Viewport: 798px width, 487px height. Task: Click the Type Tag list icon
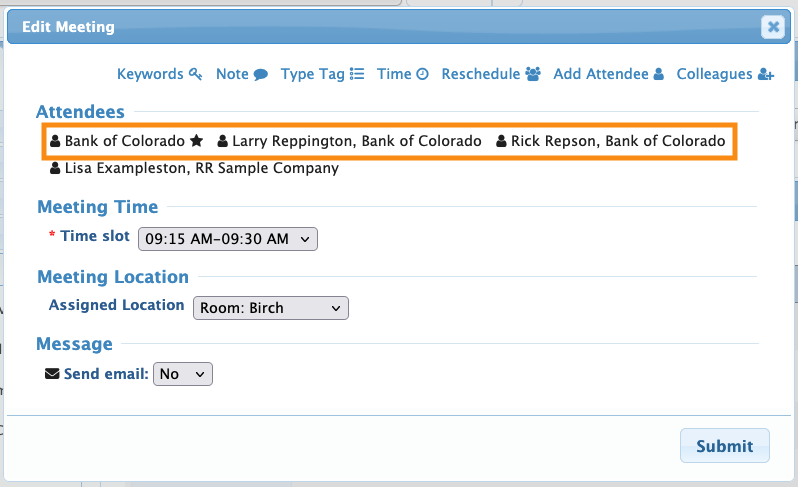pos(357,74)
